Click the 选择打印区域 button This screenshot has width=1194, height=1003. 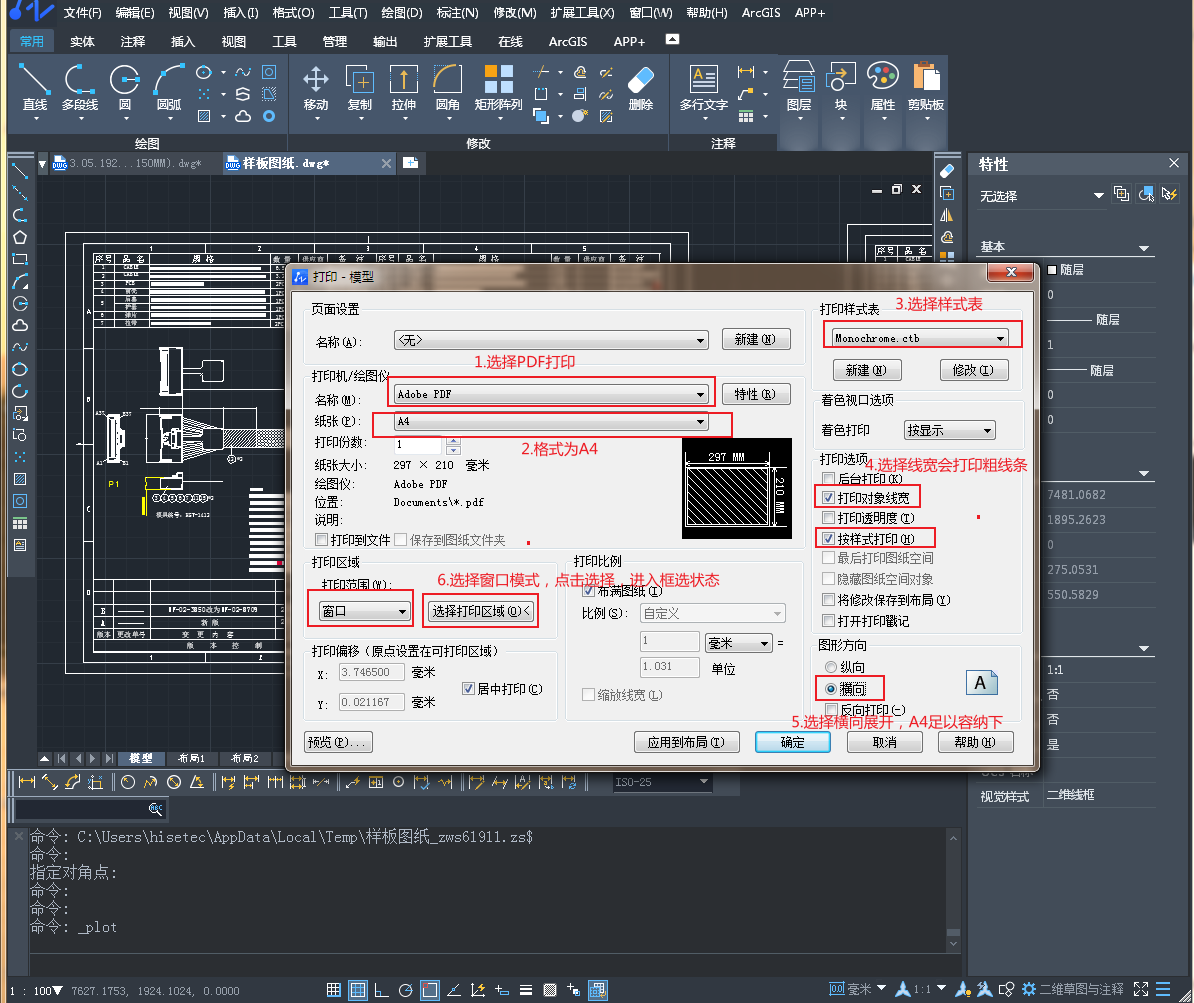pyautogui.click(x=481, y=611)
